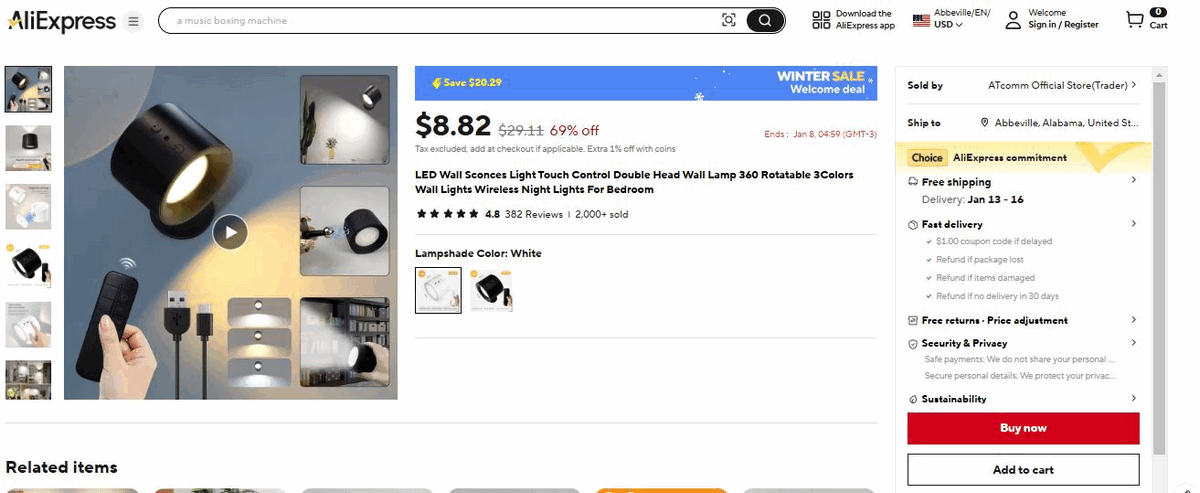Click the sign-in account icon
Screen dimensions: 1200x493
1013,20
